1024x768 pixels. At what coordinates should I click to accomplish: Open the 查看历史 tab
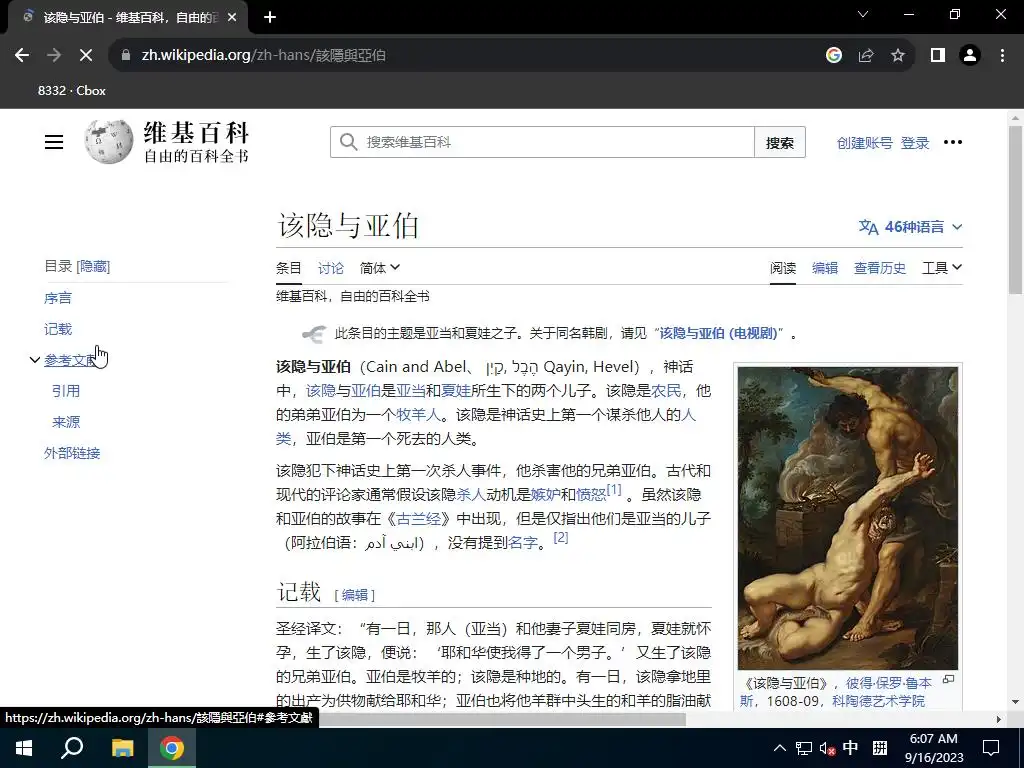(880, 268)
